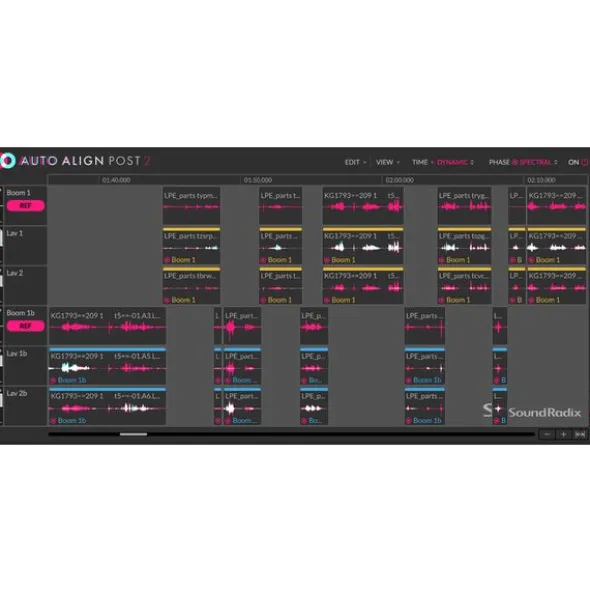Select the LPE_part clip on Lav 1b track
Screen dimensions: 590x591
tap(242, 366)
